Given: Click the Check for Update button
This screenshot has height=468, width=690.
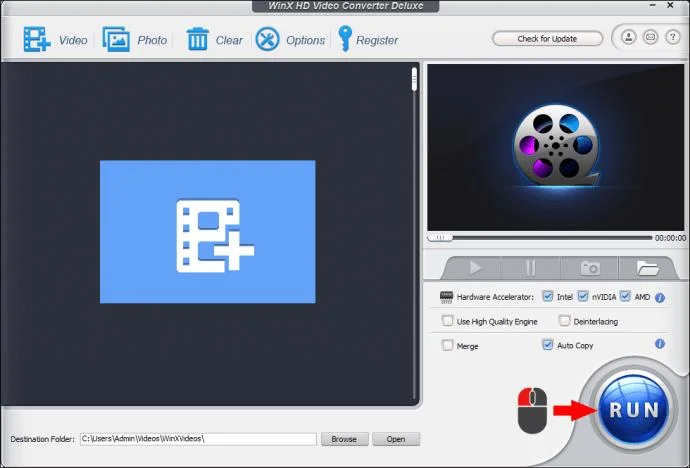Looking at the screenshot, I should coord(547,39).
